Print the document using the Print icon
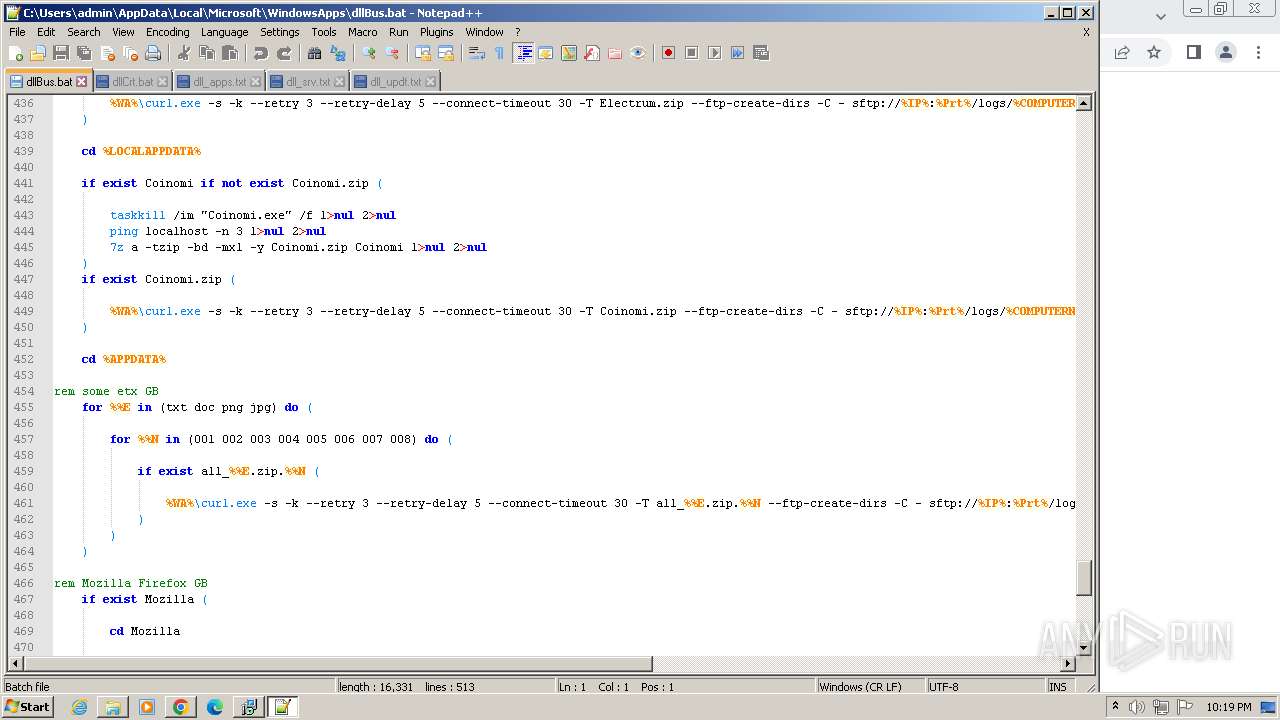 tap(153, 53)
